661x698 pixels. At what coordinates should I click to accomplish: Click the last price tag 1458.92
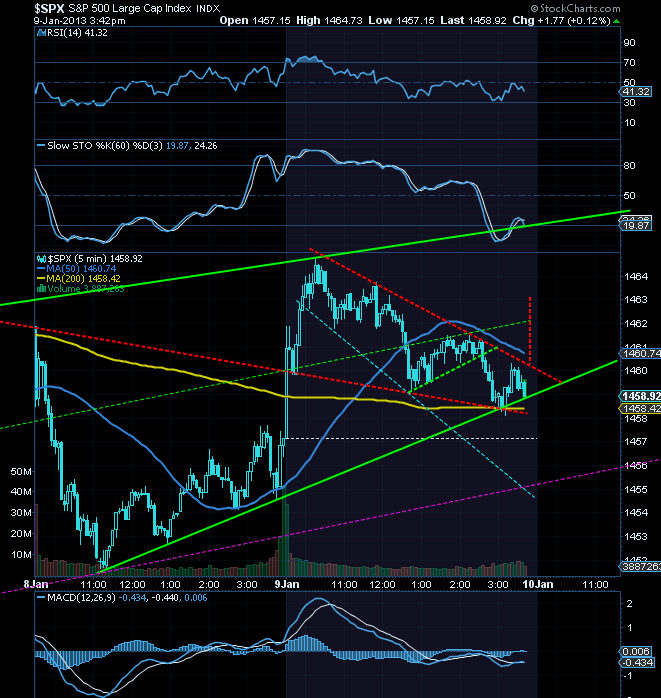point(640,396)
